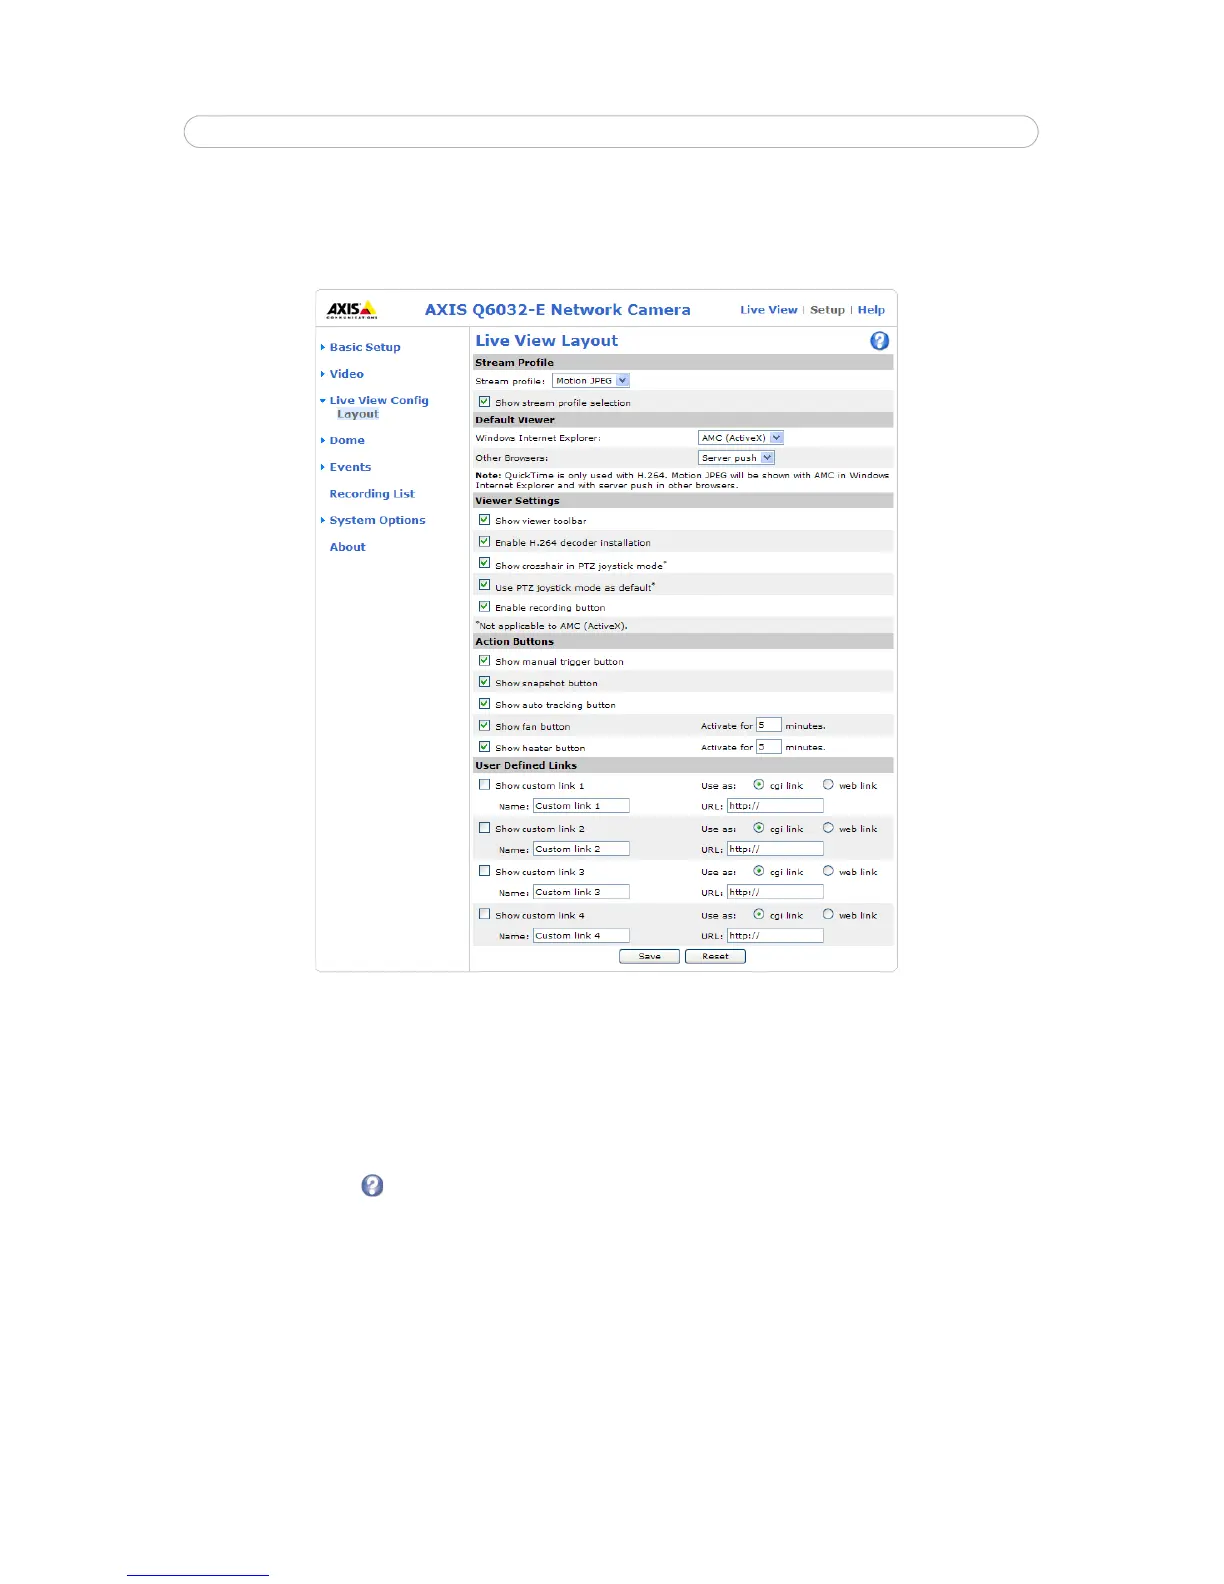Toggle Use PTZ joystick mode as default
This screenshot has width=1224, height=1584.
484,586
